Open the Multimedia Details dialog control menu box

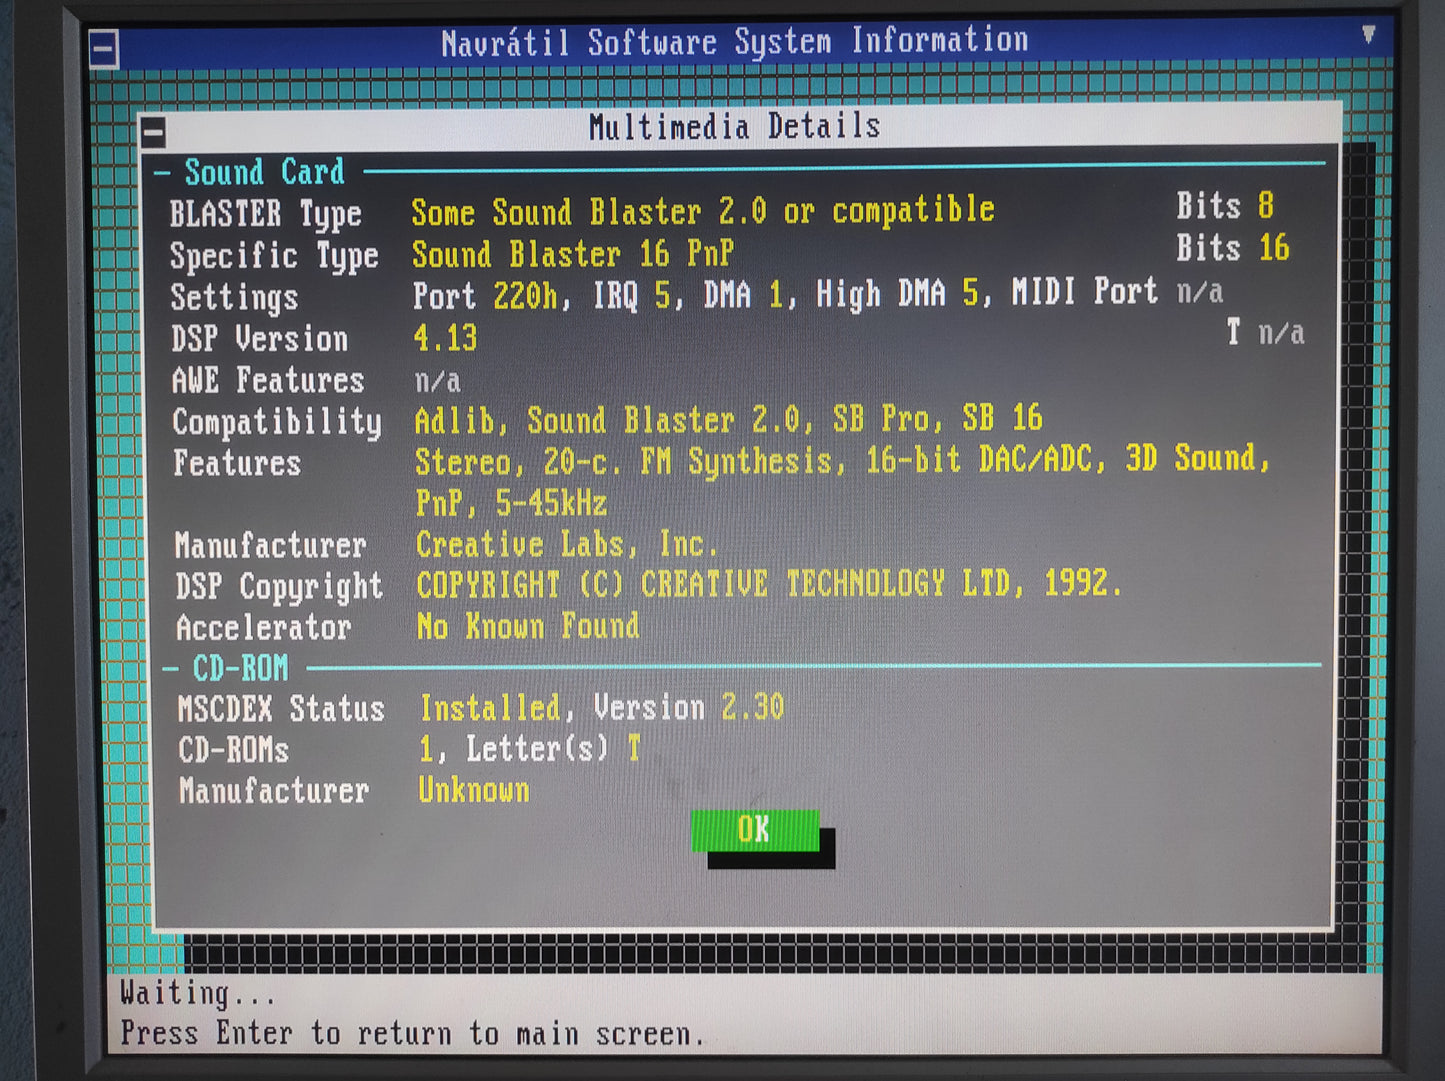coord(153,132)
